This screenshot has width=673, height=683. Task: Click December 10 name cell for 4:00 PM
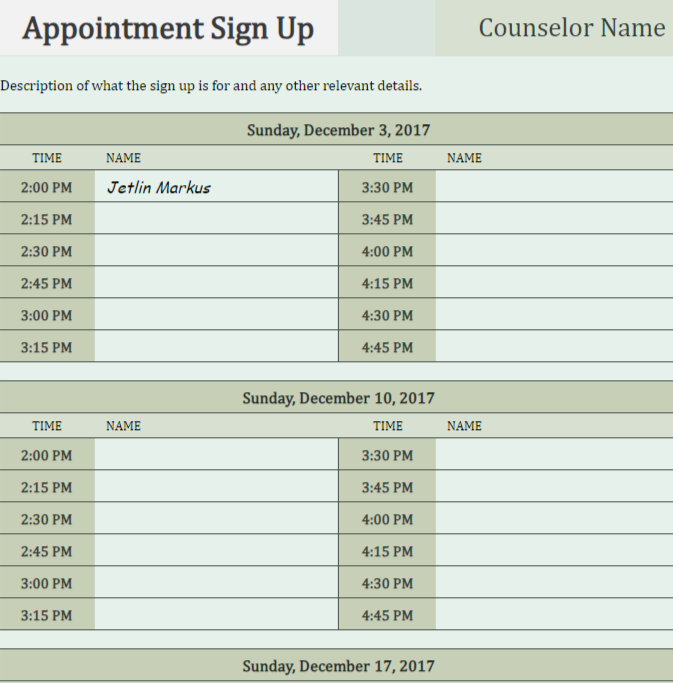pos(553,519)
